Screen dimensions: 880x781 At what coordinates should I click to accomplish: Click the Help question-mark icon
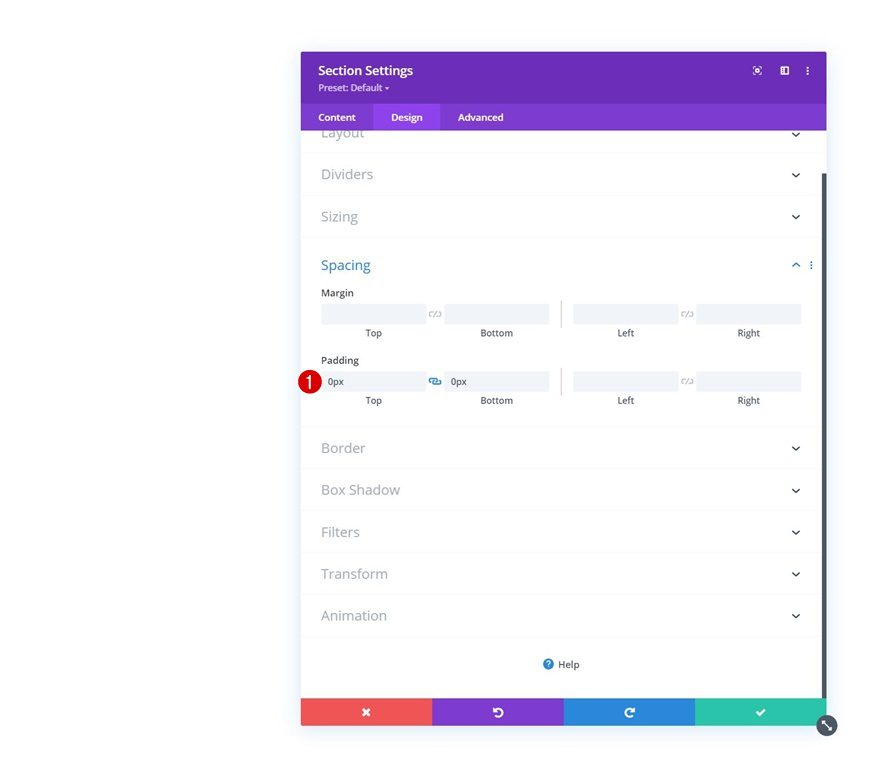pos(548,664)
